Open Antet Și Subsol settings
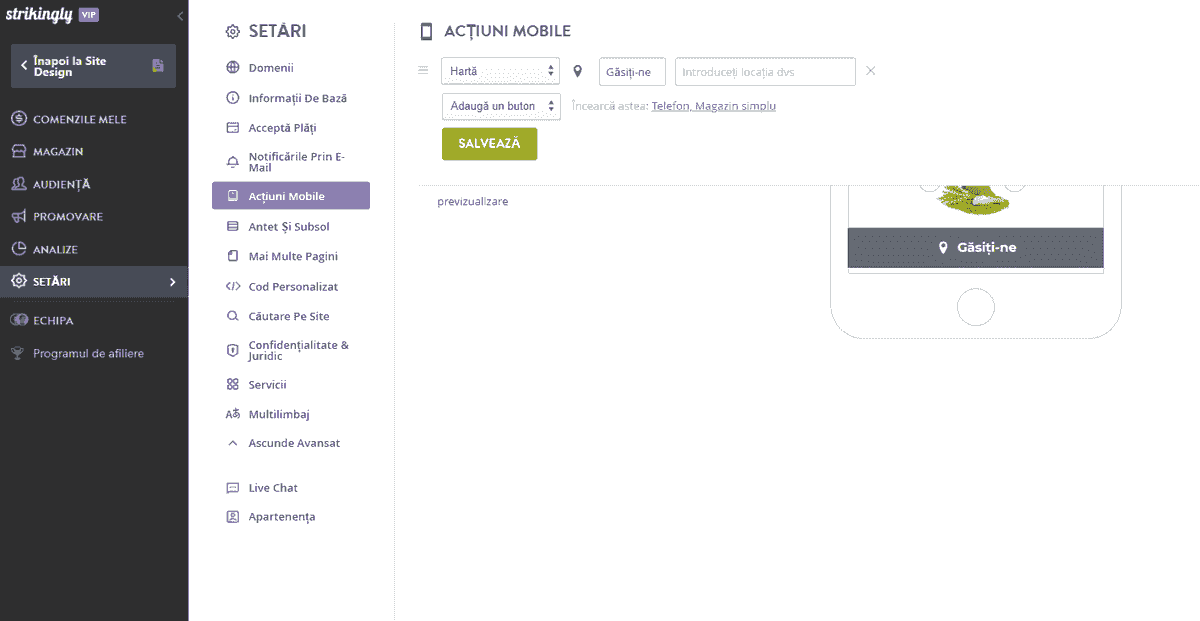The width and height of the screenshot is (1200, 621). [x=291, y=227]
